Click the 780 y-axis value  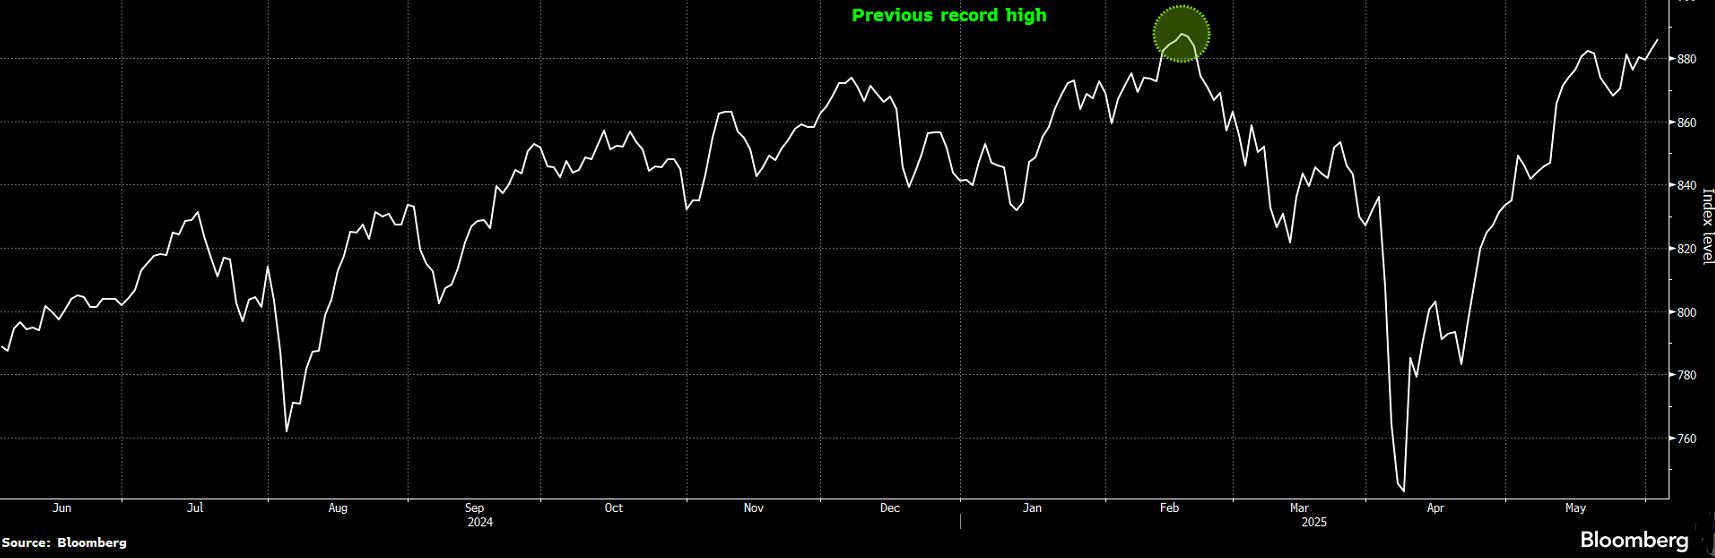pos(1686,376)
